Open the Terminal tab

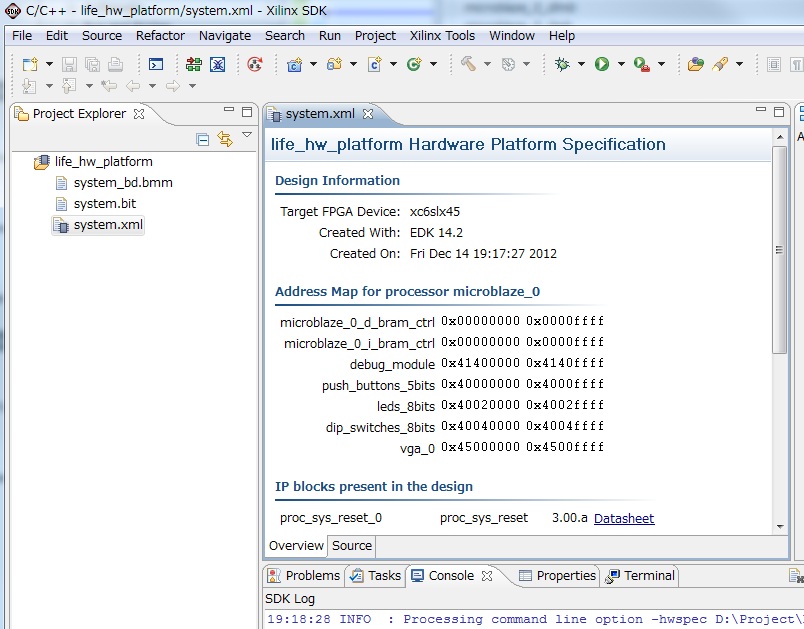point(640,576)
